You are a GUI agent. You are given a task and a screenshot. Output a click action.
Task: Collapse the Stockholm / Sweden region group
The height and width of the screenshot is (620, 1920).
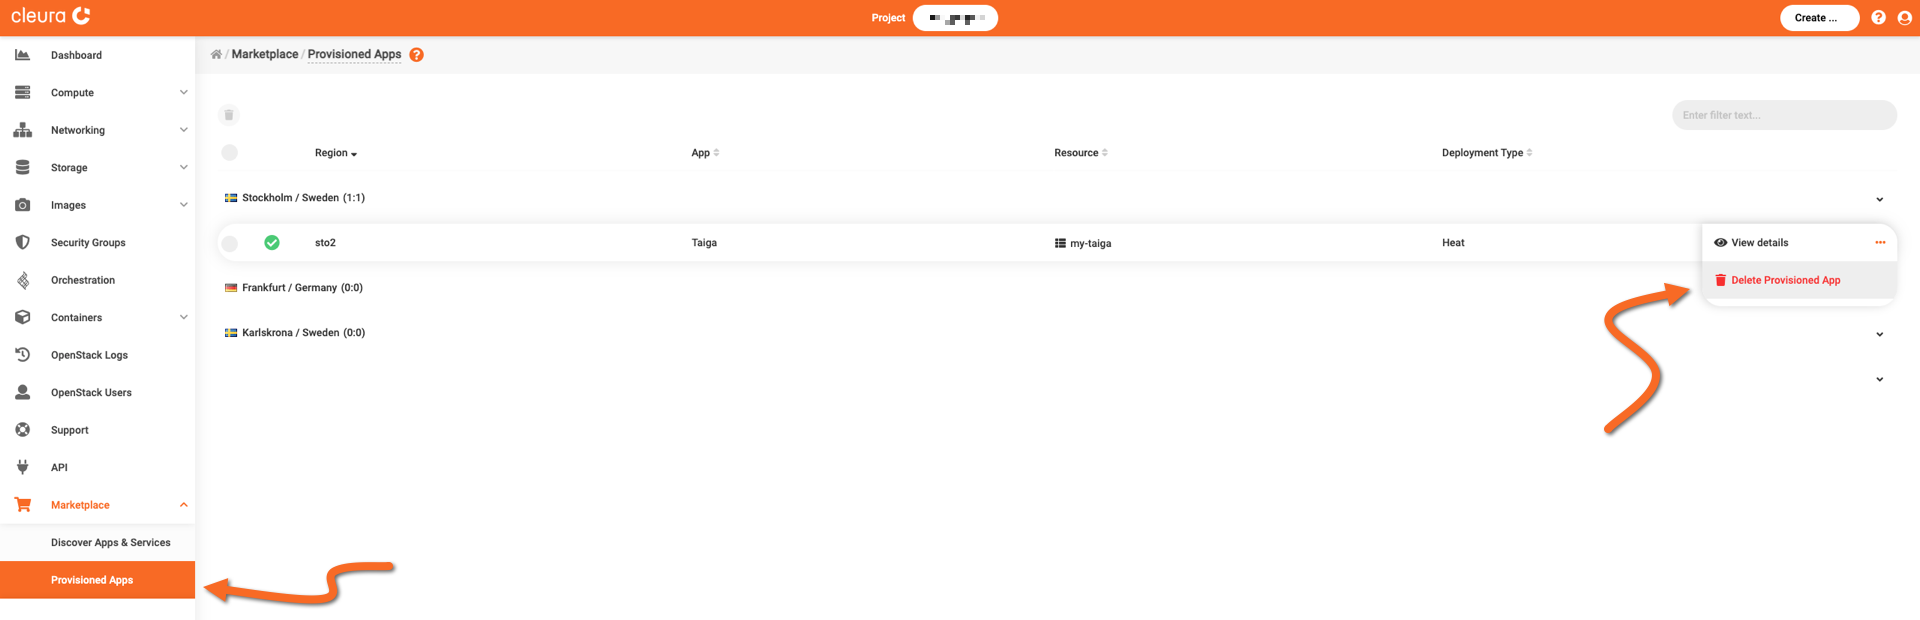tap(1879, 199)
